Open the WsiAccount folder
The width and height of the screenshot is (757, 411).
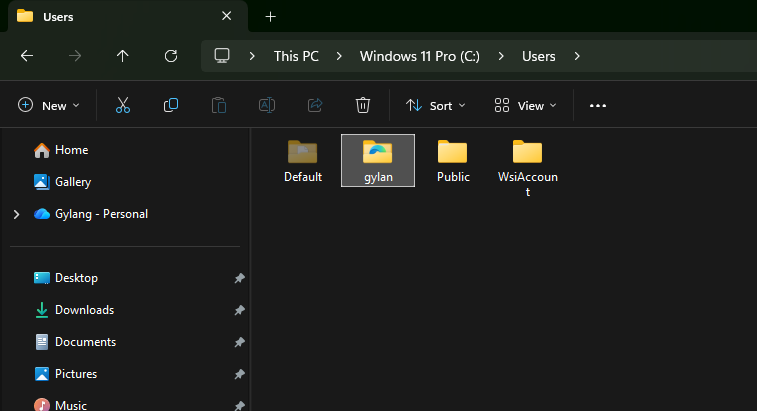coord(527,165)
